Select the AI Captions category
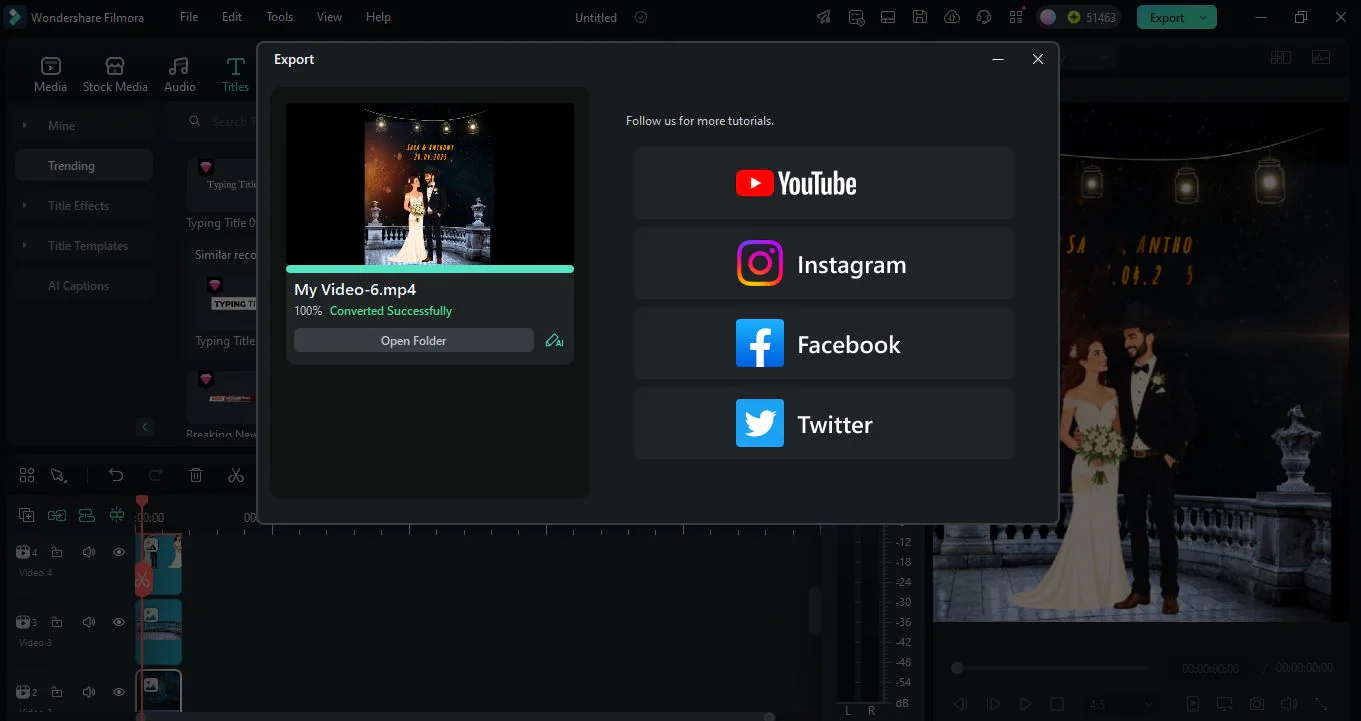1361x721 pixels. pyautogui.click(x=82, y=285)
